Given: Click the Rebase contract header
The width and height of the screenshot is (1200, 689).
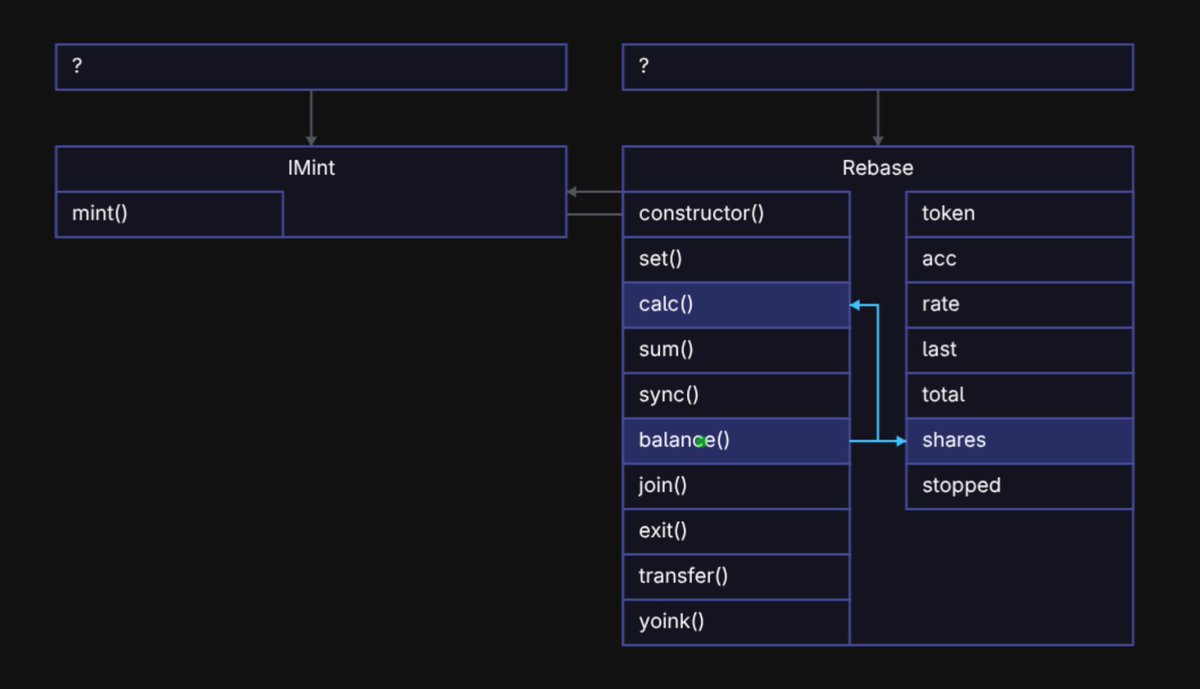Looking at the screenshot, I should [x=878, y=169].
